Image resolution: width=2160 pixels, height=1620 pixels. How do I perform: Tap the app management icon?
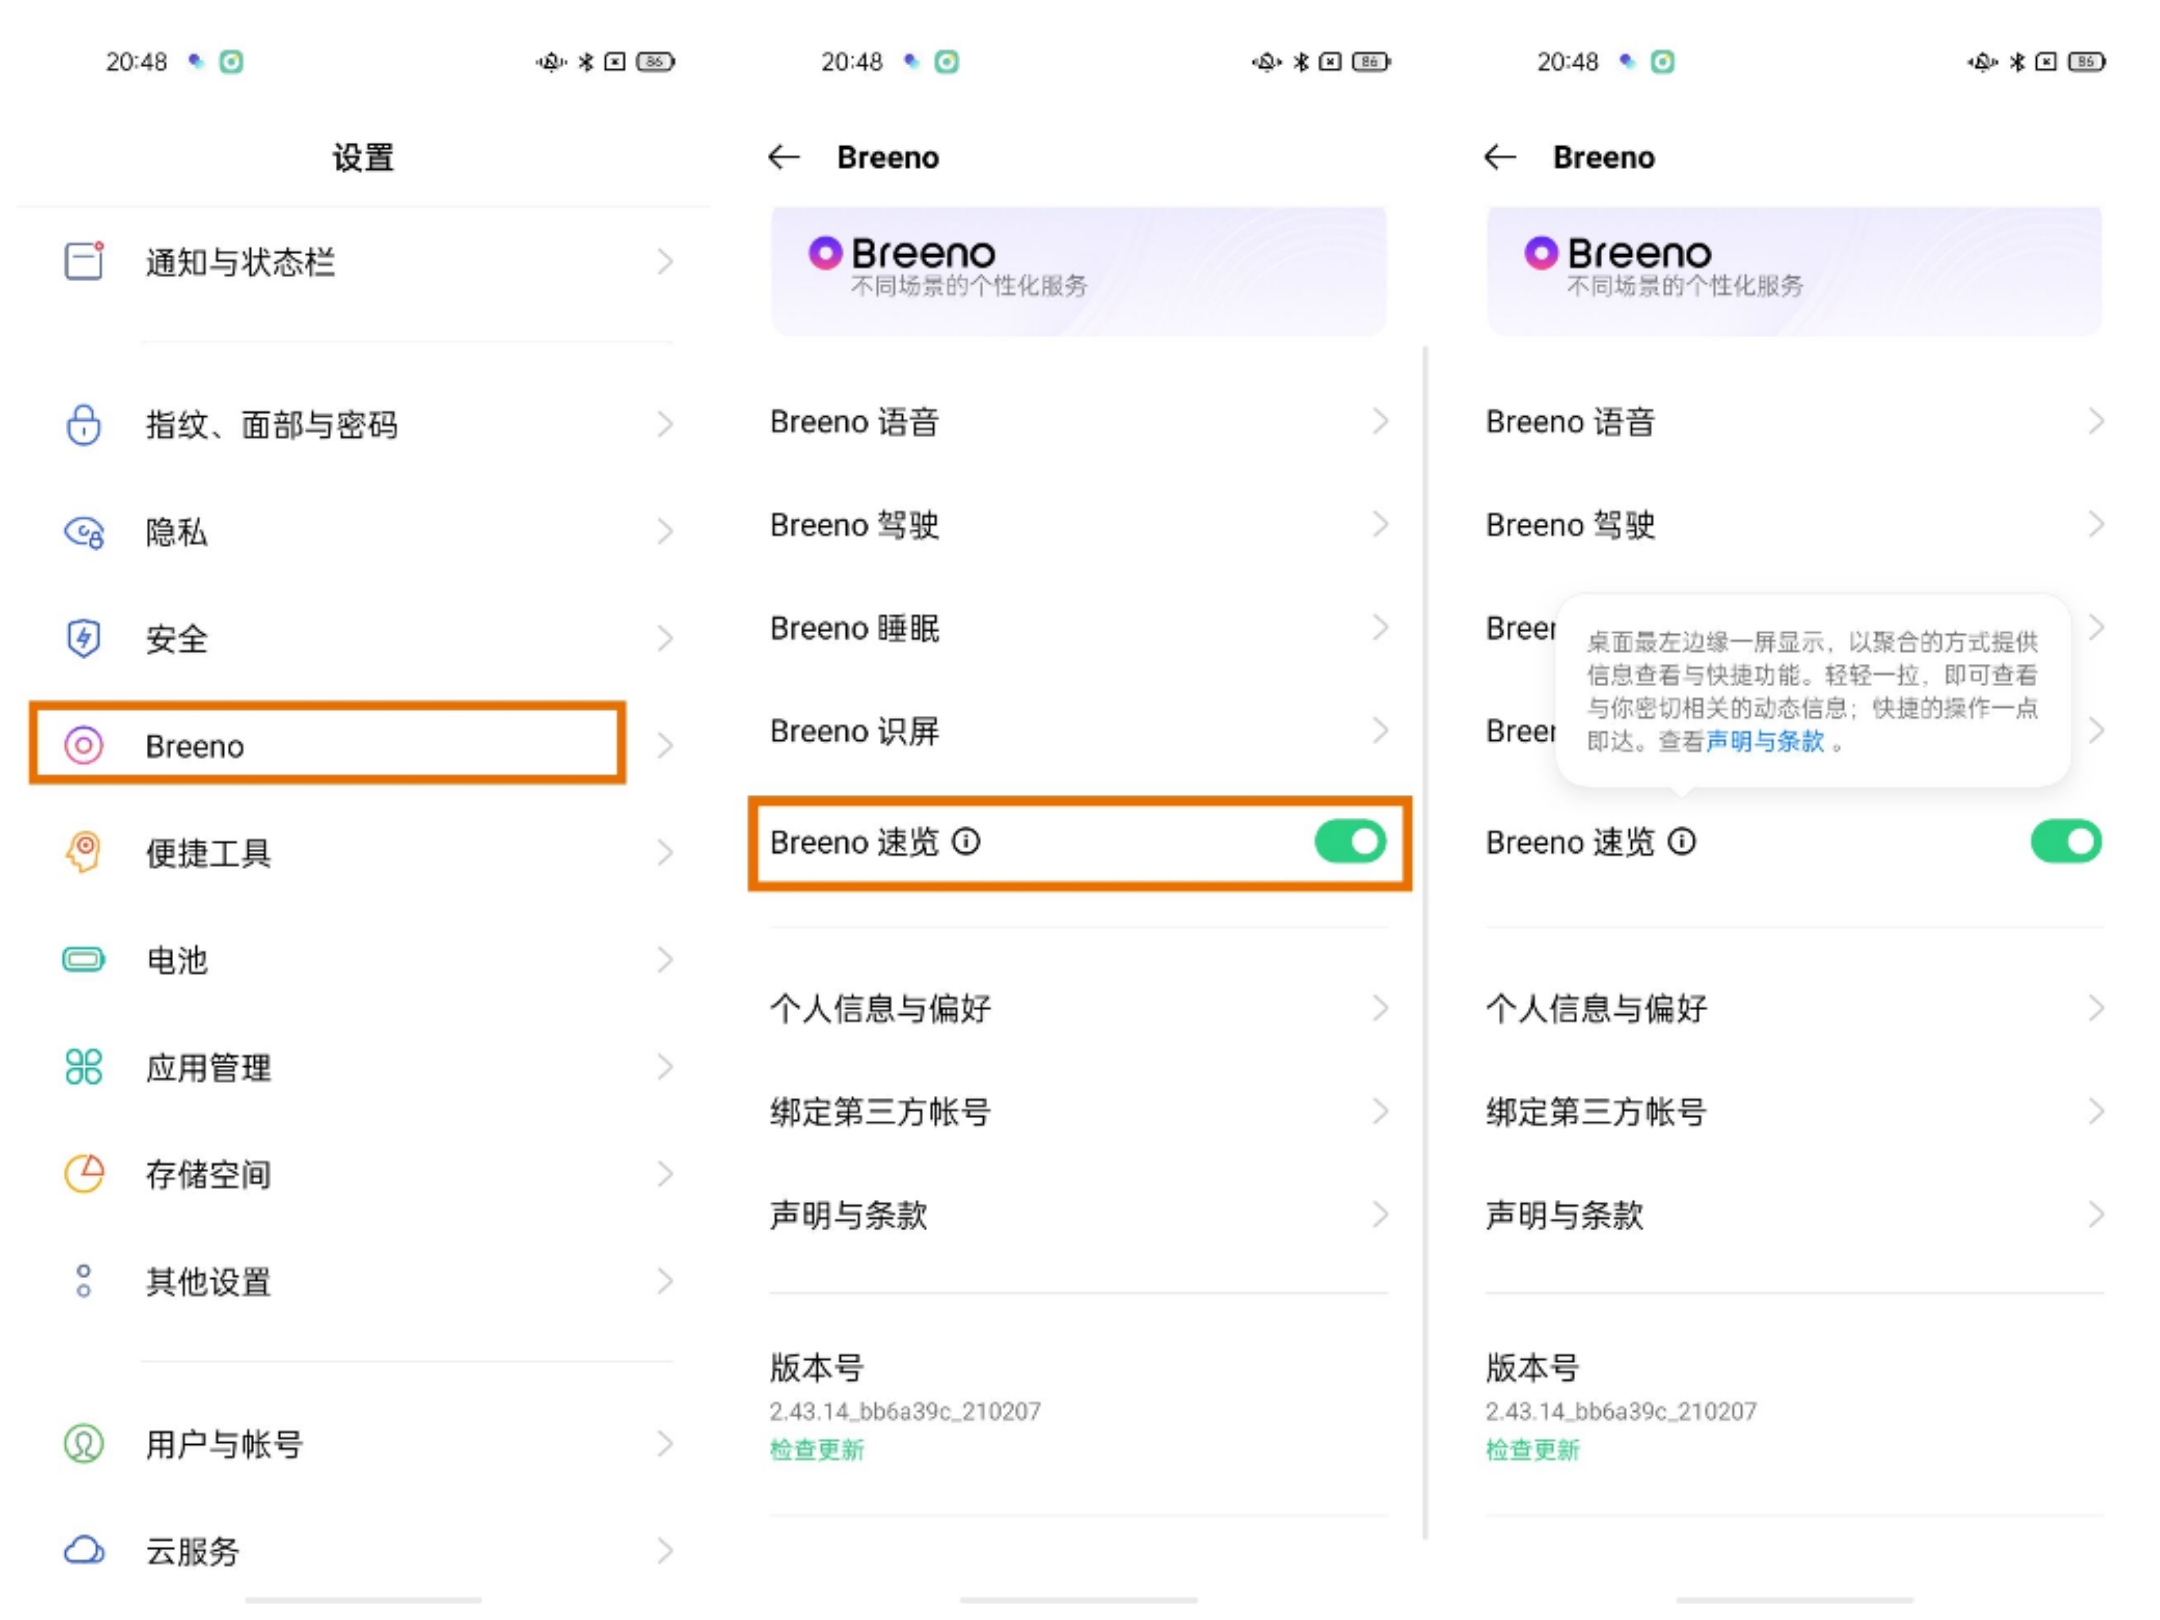84,1066
